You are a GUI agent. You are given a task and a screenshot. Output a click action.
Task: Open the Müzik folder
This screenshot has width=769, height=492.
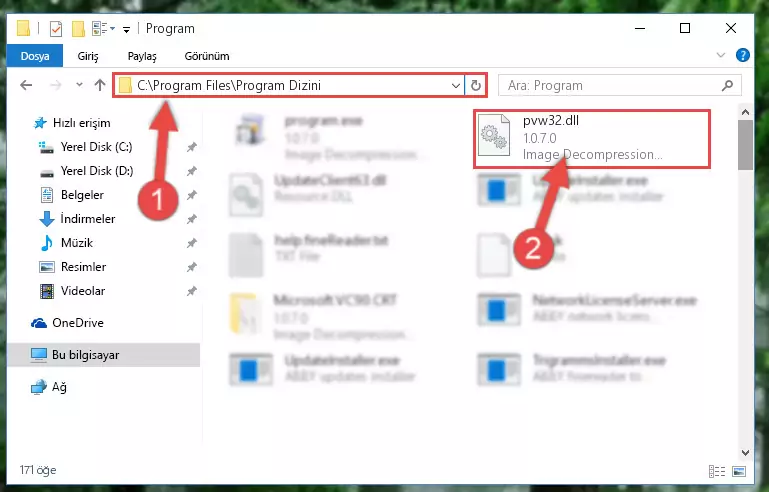[77, 243]
